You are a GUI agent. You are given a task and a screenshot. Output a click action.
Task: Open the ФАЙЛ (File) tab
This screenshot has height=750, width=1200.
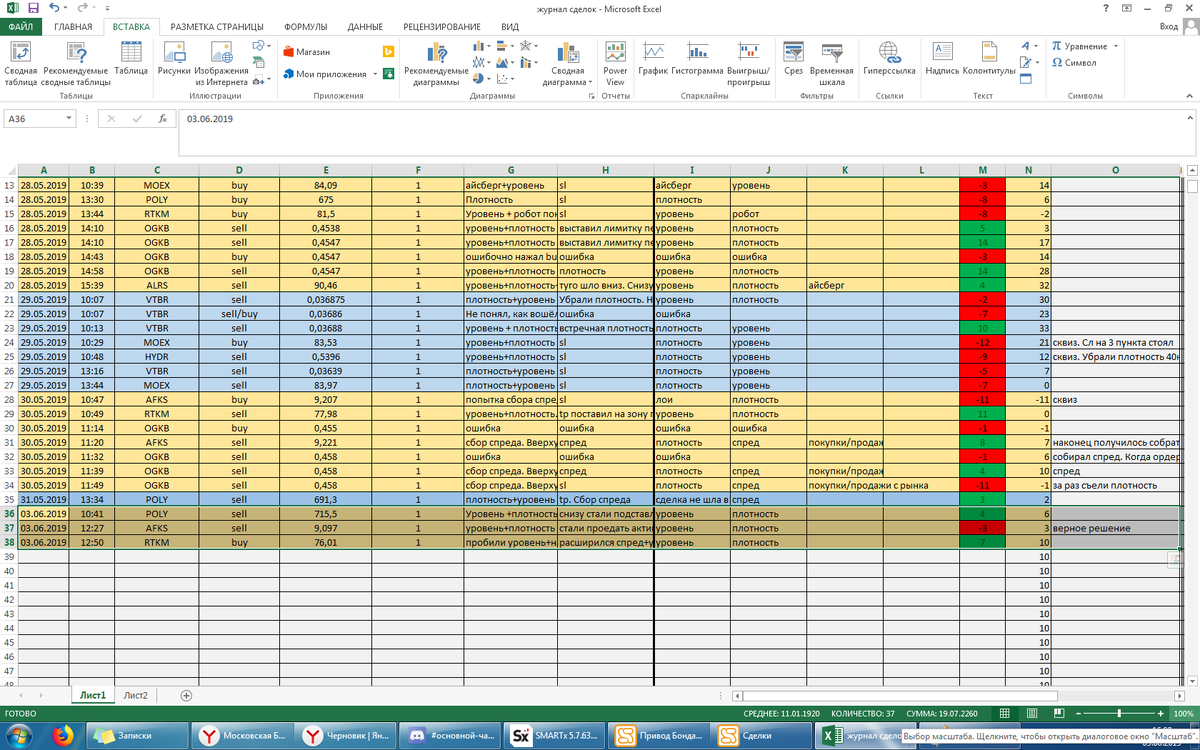[23, 27]
